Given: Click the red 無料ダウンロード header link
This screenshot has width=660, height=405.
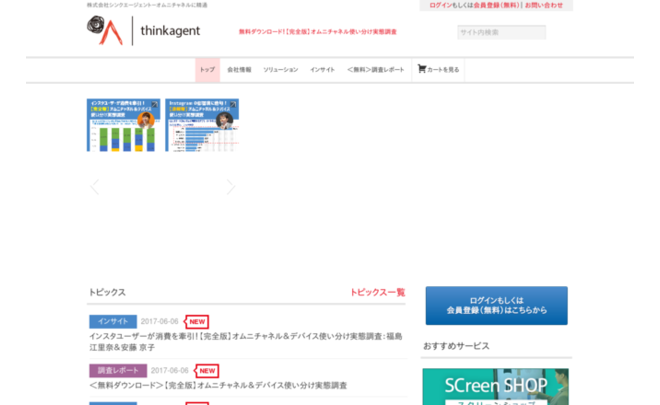Looking at the screenshot, I should 318,32.
